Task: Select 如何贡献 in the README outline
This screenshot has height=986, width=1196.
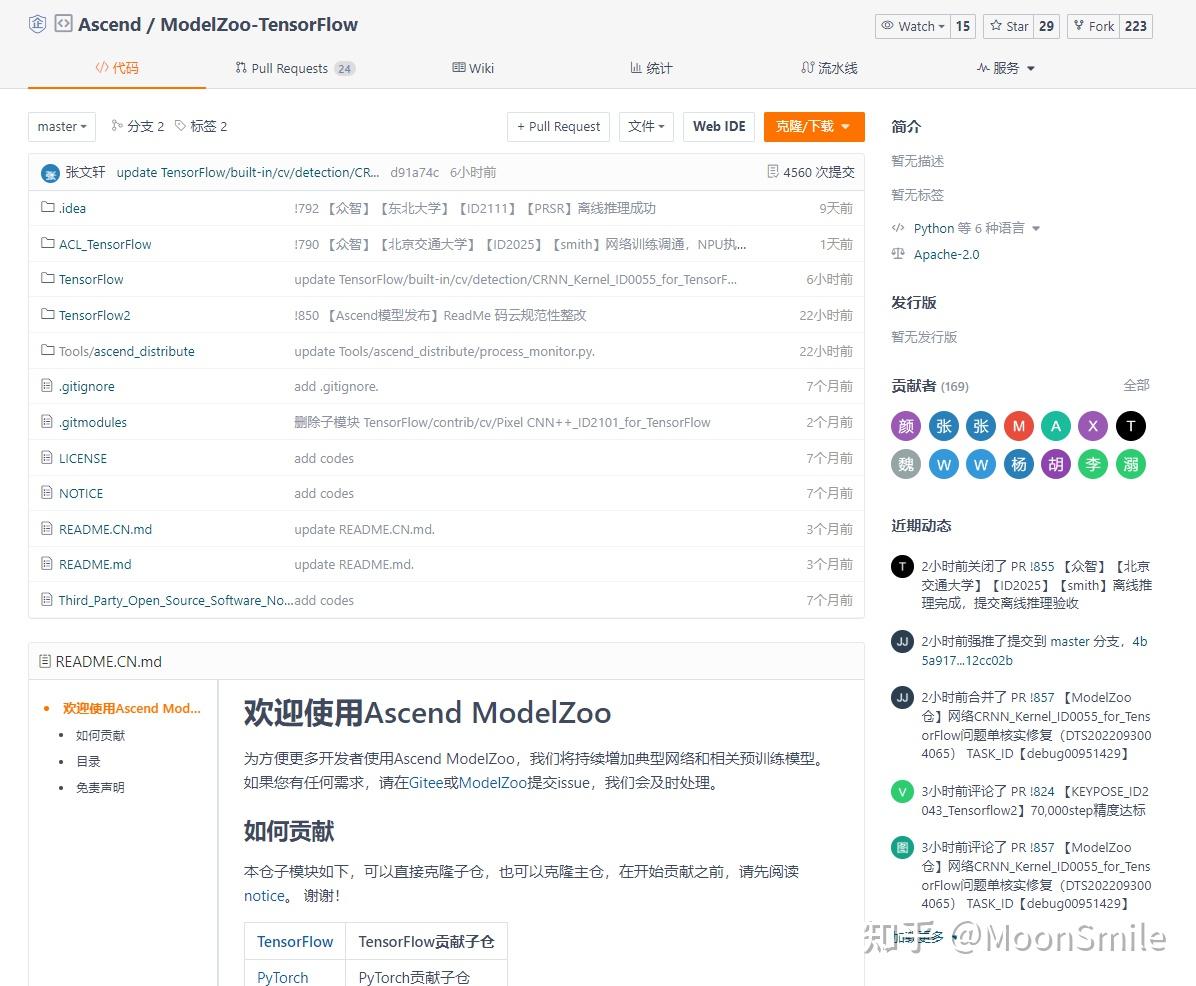Action: click(x=103, y=735)
